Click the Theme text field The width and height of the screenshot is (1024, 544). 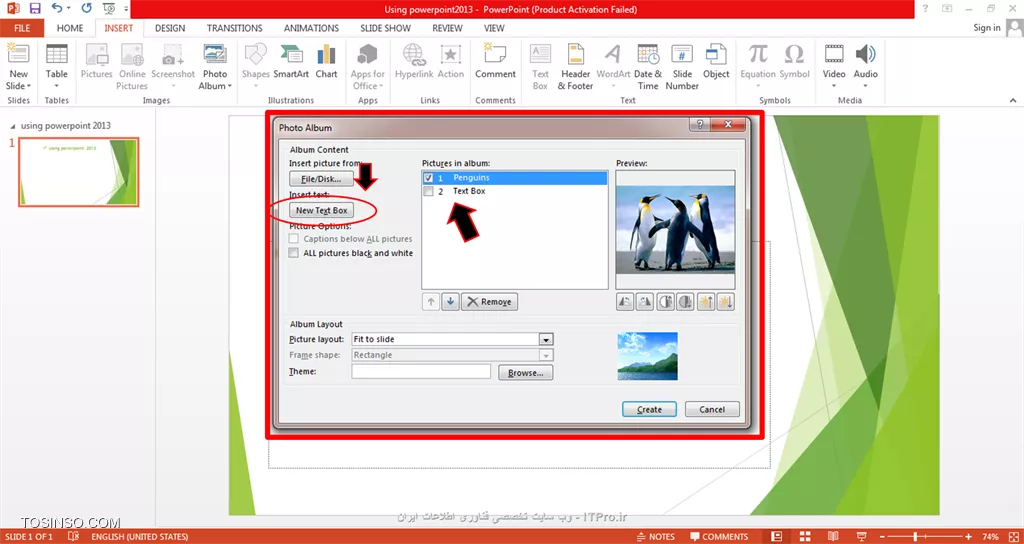click(x=421, y=372)
